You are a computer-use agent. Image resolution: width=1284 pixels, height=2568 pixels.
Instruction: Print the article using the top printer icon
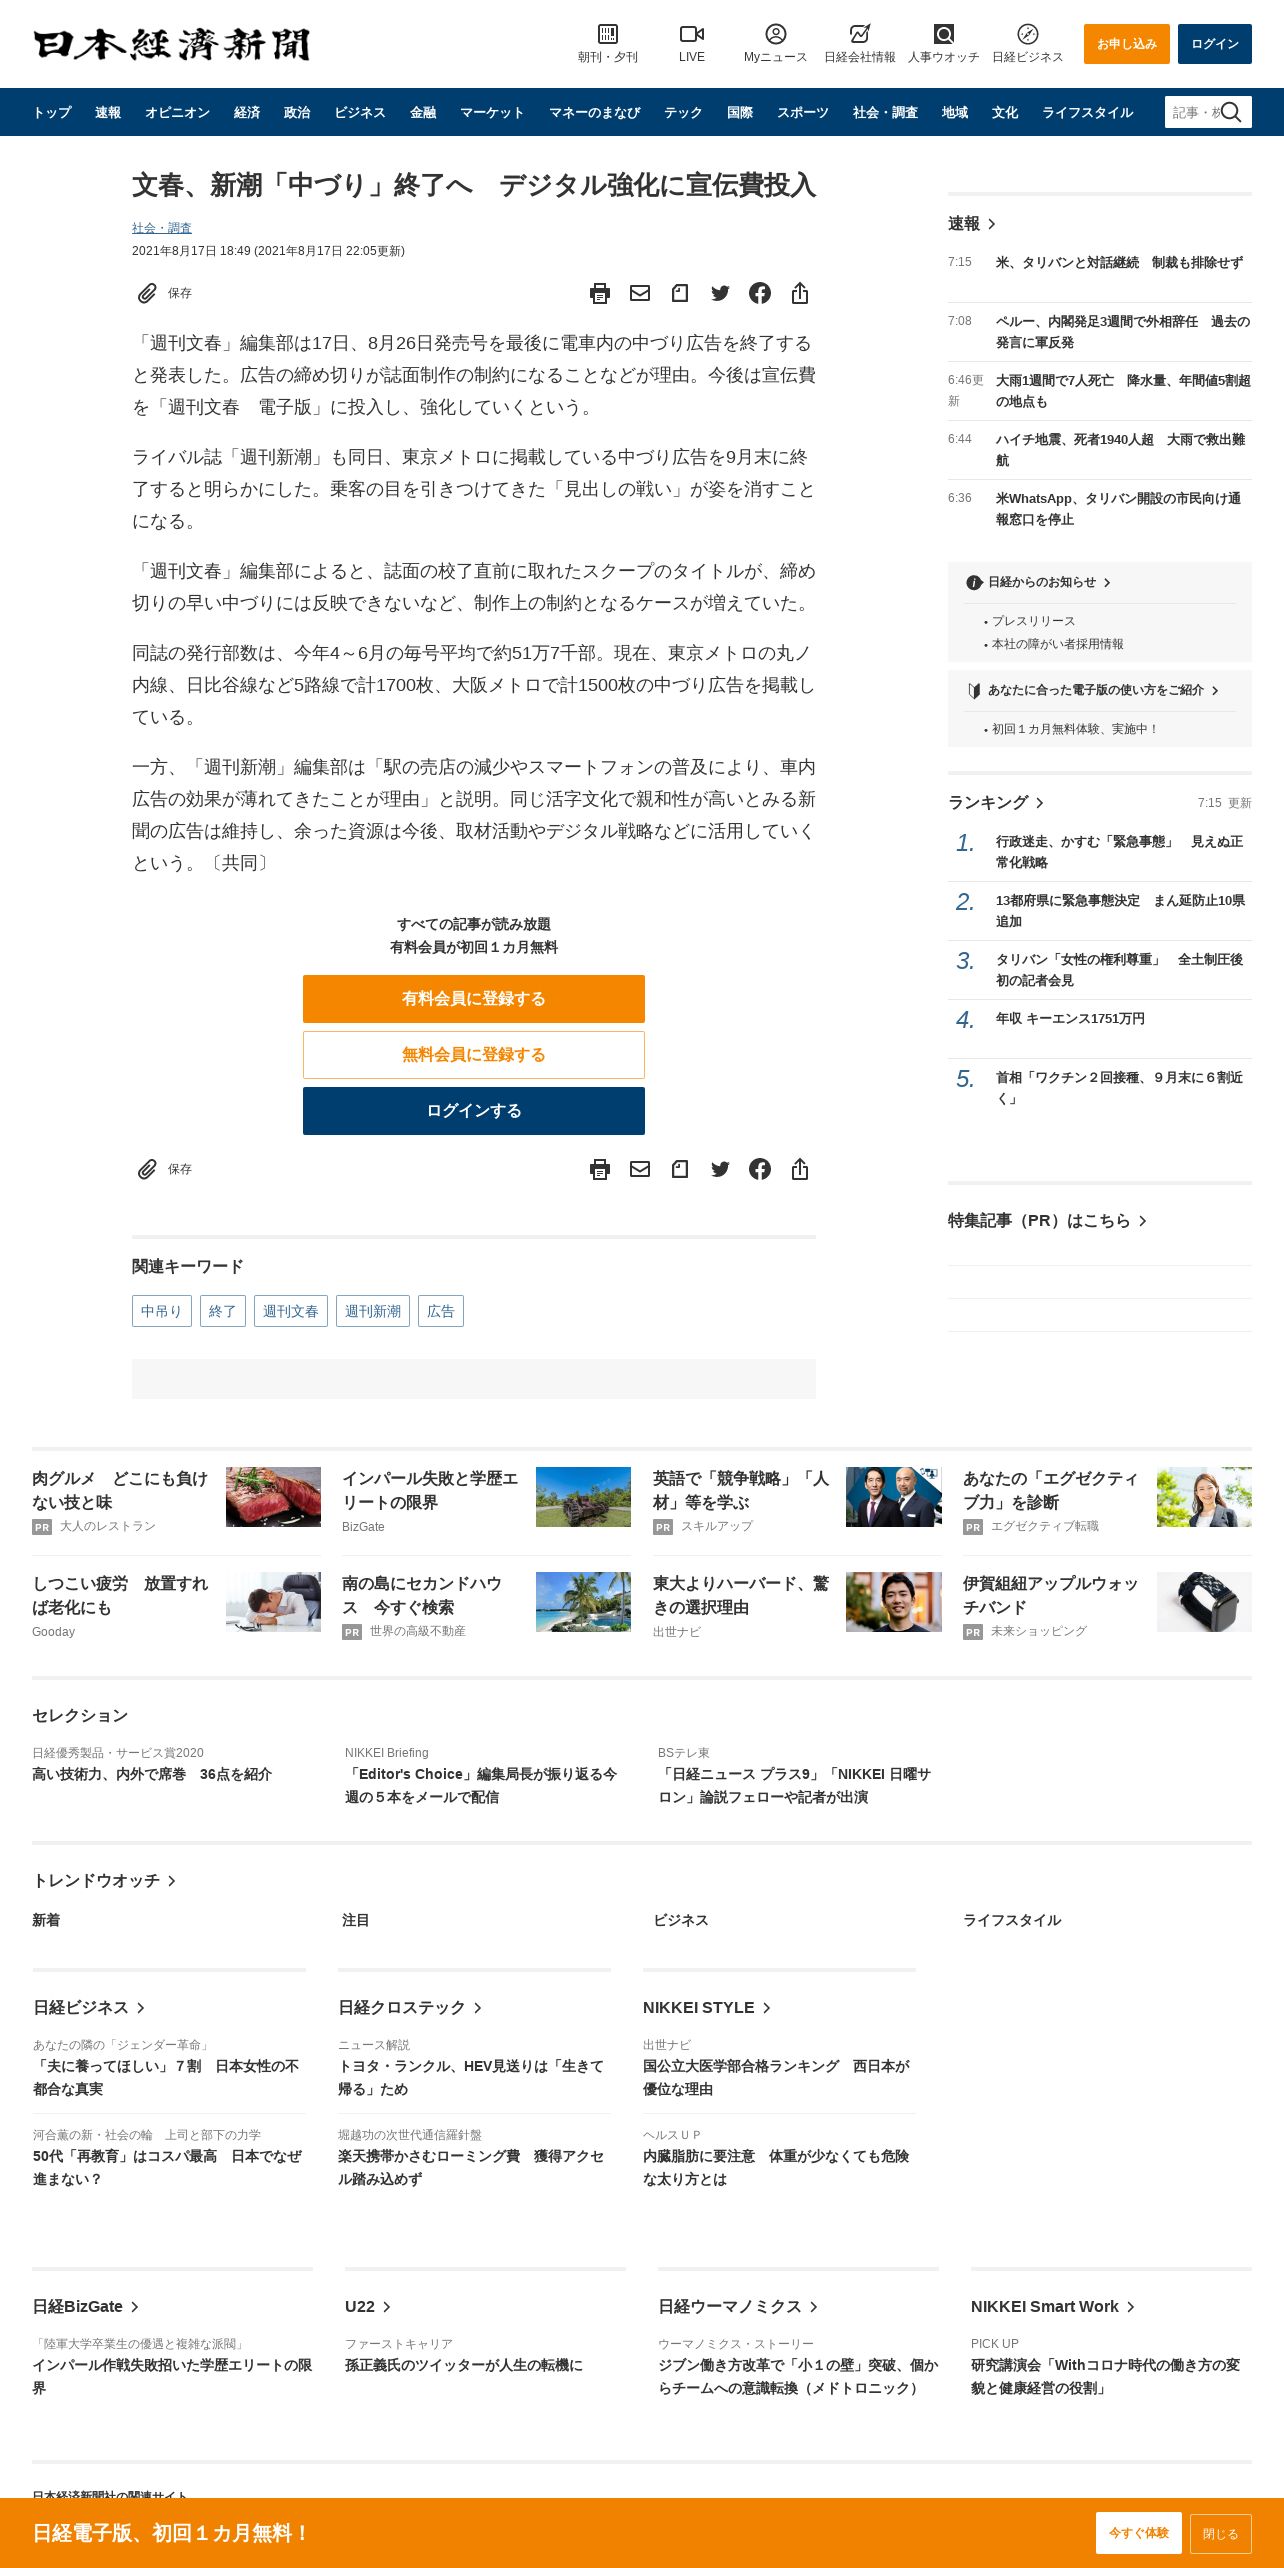tap(600, 293)
